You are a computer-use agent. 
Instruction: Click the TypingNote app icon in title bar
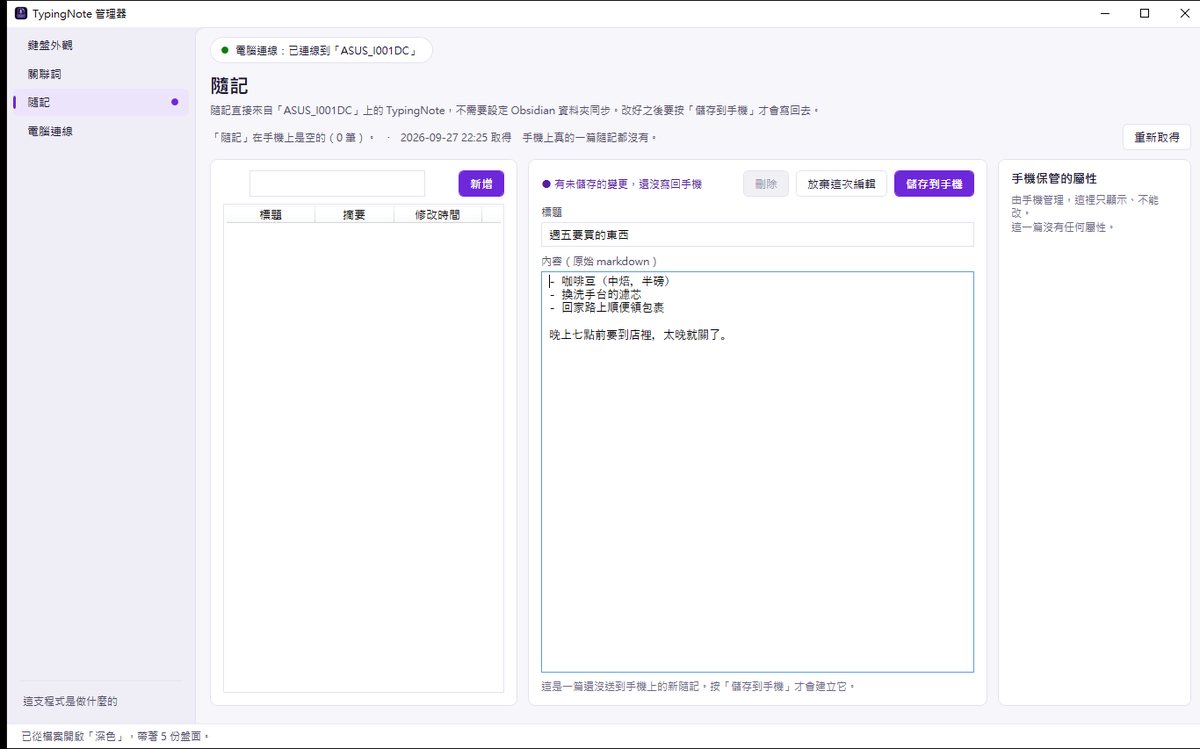(20, 14)
